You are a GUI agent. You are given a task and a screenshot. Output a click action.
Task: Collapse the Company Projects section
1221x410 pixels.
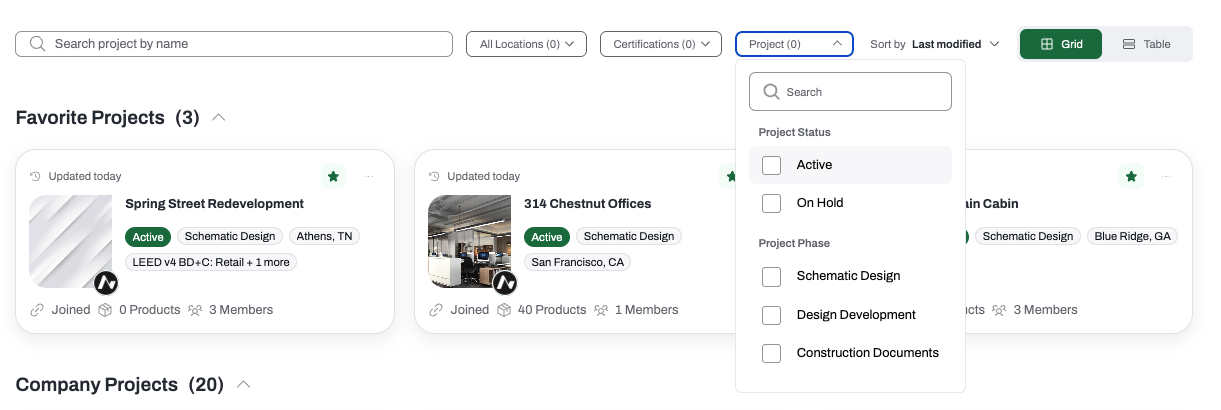click(243, 385)
